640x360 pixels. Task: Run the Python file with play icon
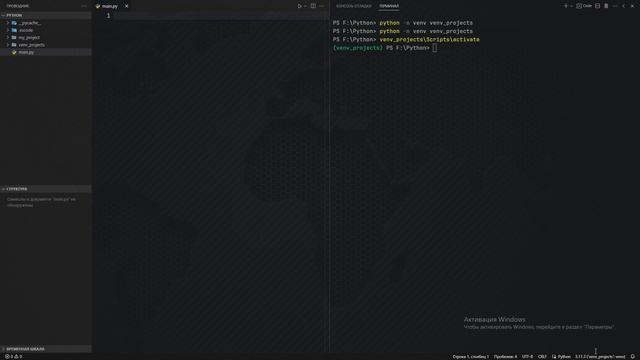[x=299, y=6]
